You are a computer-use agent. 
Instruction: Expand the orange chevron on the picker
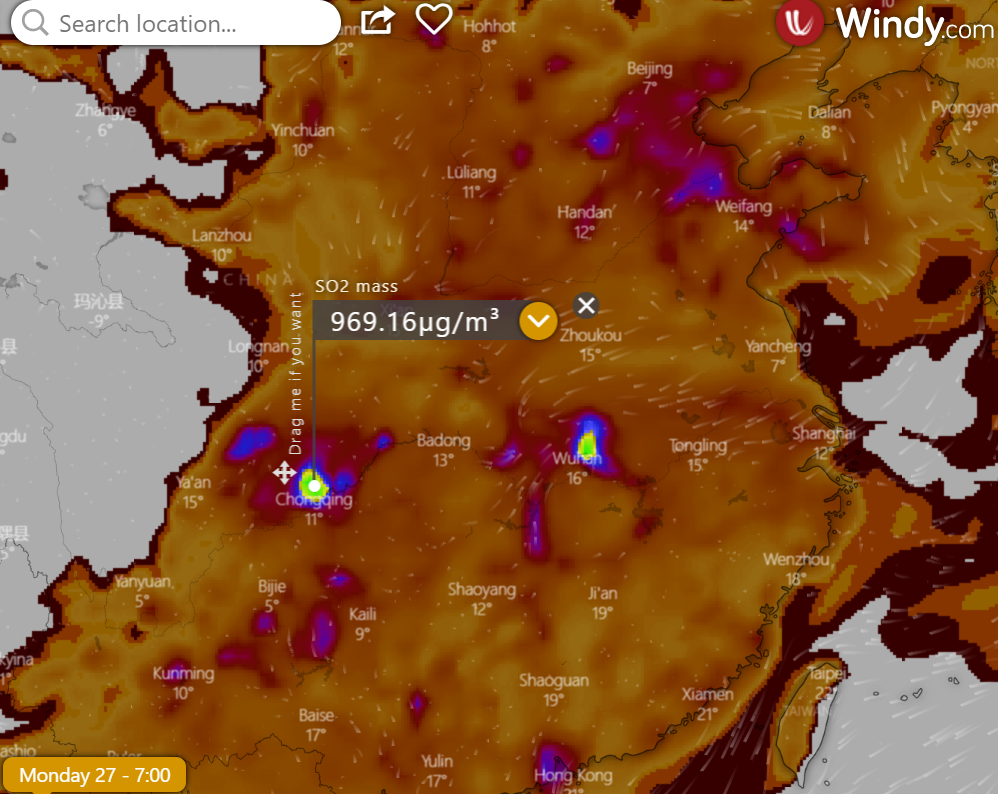tap(538, 321)
